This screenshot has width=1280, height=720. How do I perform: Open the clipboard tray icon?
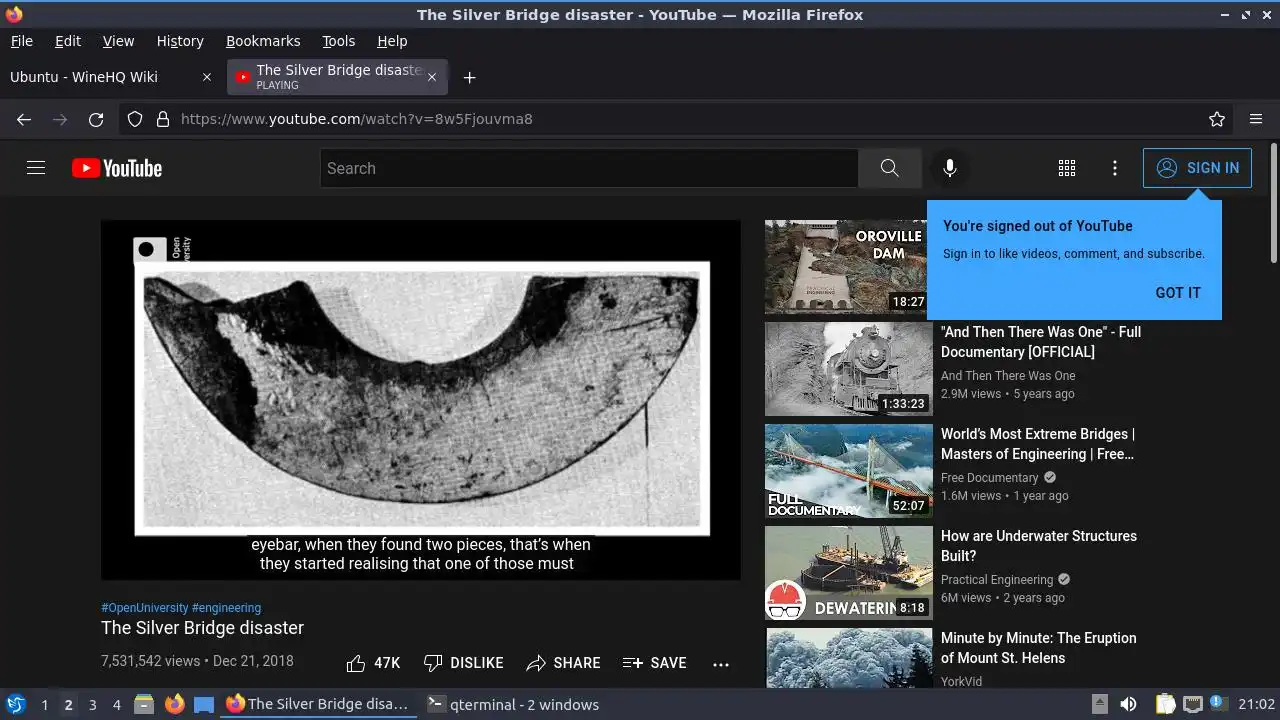click(x=1165, y=705)
